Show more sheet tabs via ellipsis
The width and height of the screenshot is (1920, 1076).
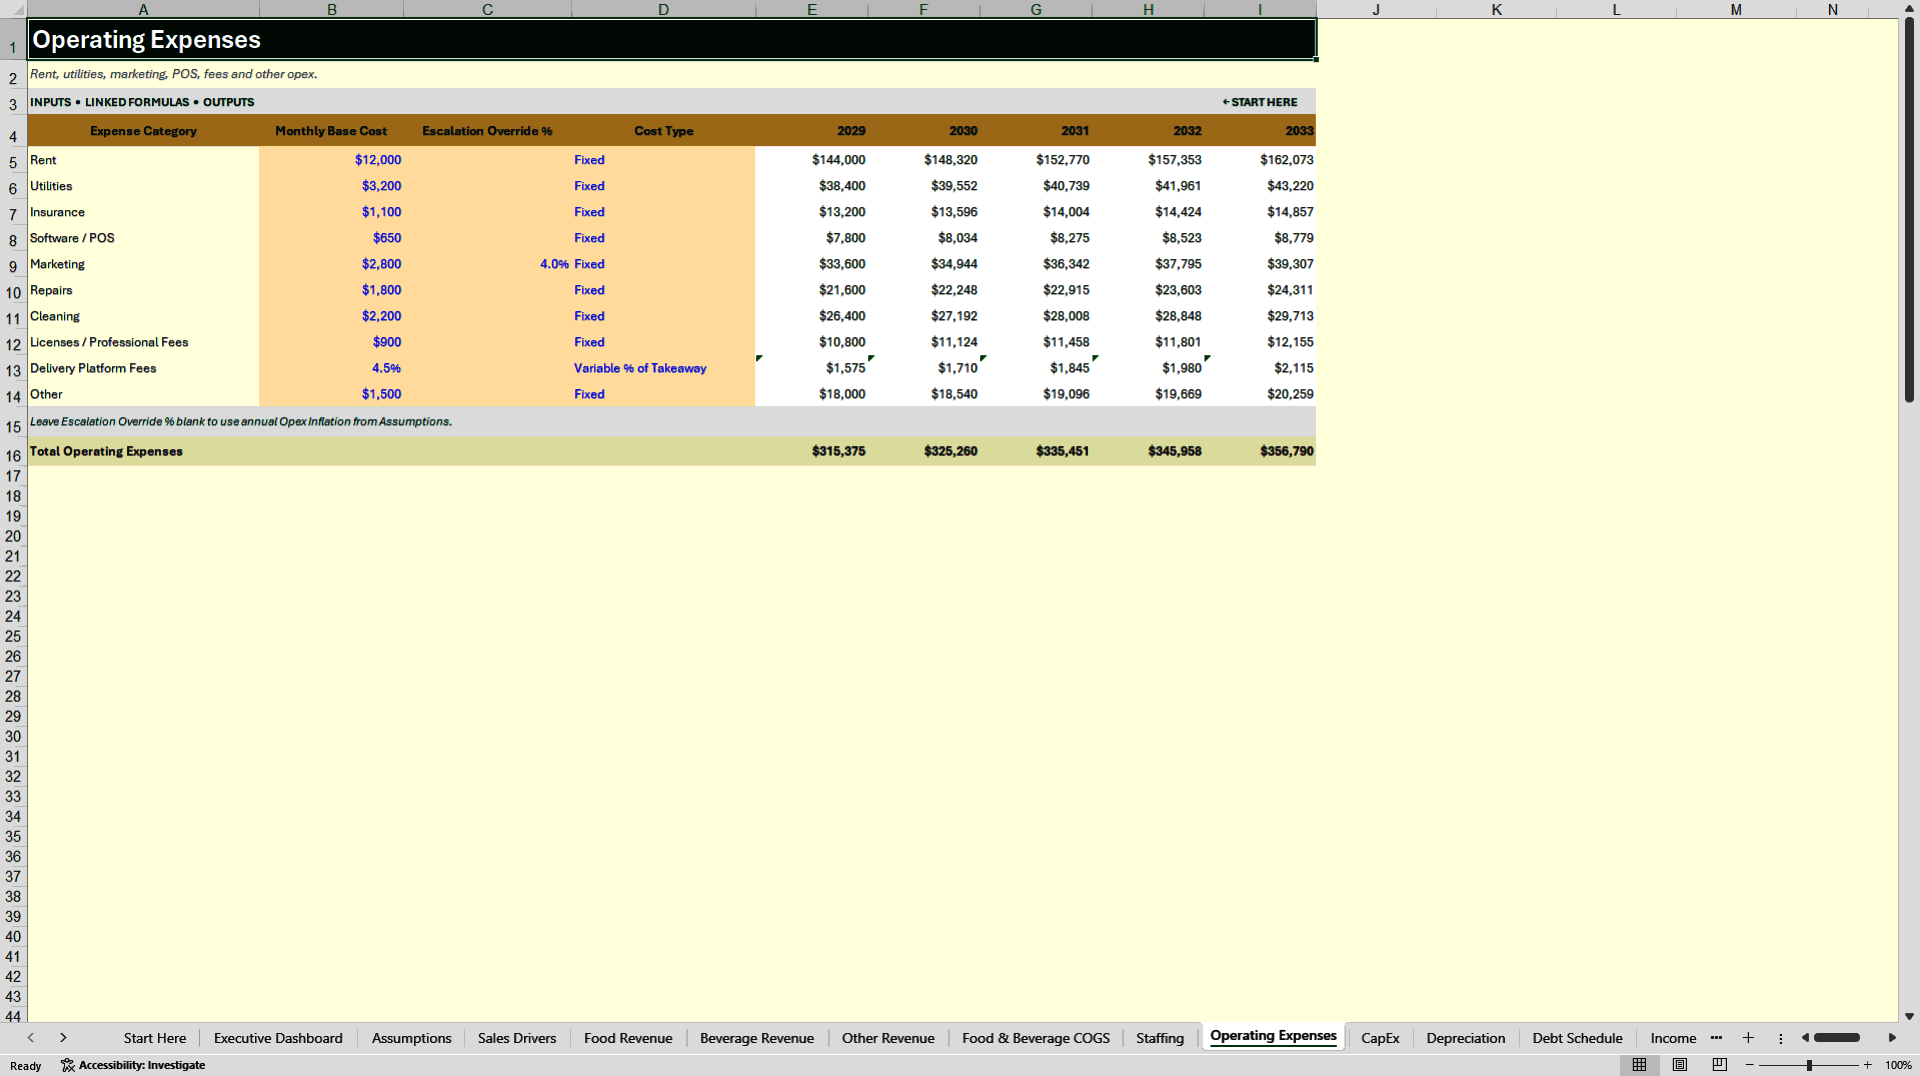click(1716, 1038)
